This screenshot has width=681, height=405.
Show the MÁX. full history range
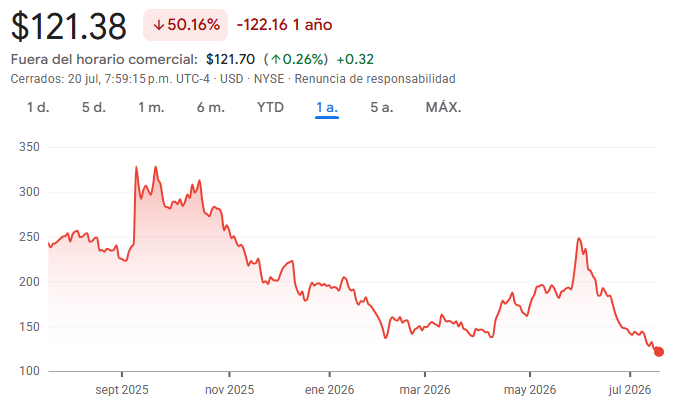pos(443,107)
